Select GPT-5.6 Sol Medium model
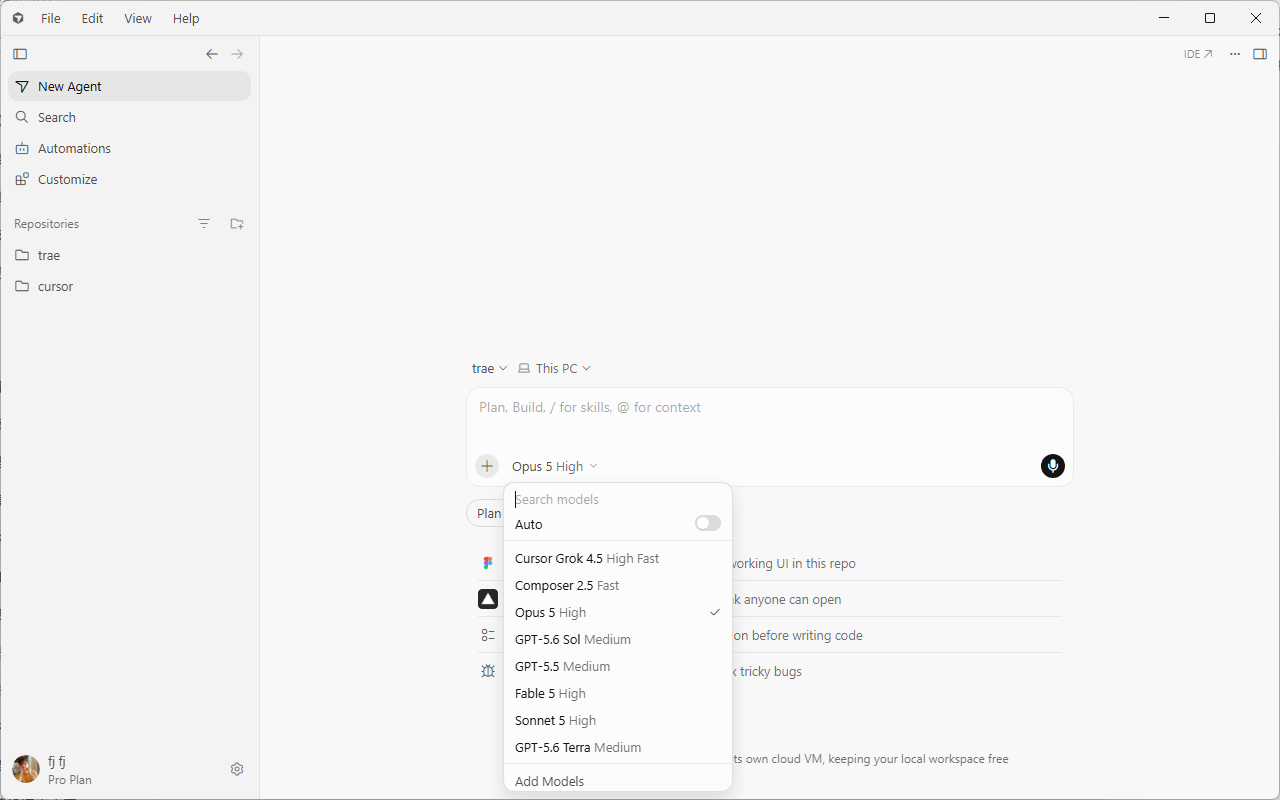 click(x=618, y=640)
